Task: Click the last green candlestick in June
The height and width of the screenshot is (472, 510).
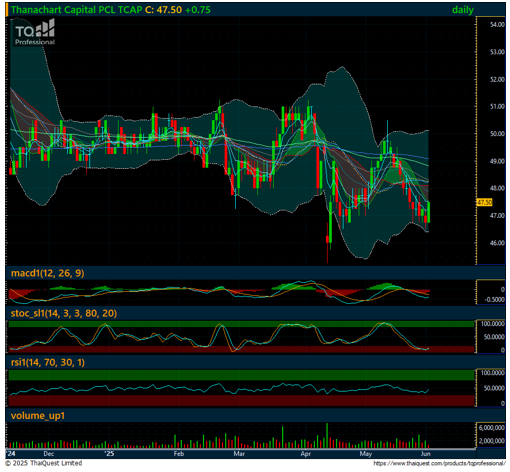Action: tap(428, 212)
